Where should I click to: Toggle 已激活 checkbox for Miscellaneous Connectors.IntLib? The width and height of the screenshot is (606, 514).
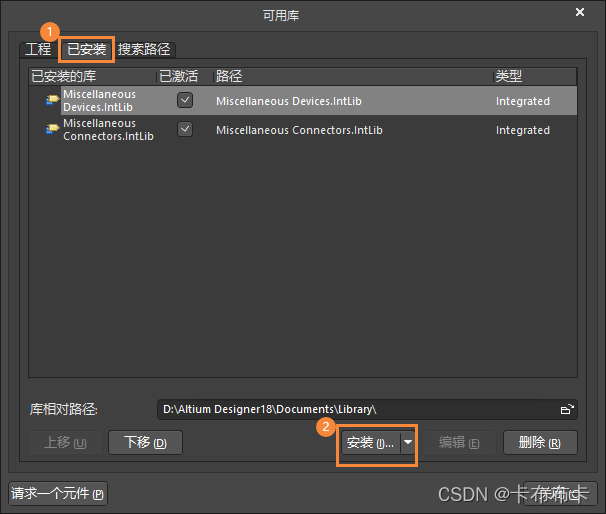click(184, 129)
